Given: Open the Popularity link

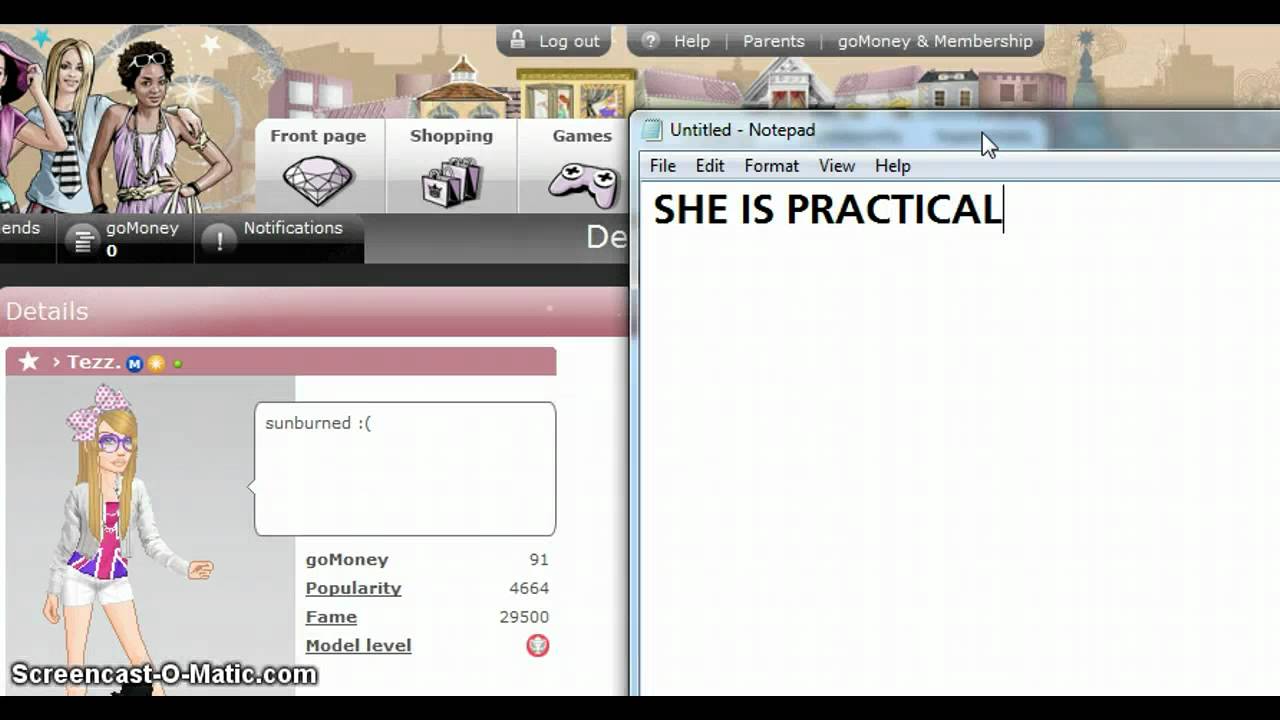Looking at the screenshot, I should tap(353, 588).
